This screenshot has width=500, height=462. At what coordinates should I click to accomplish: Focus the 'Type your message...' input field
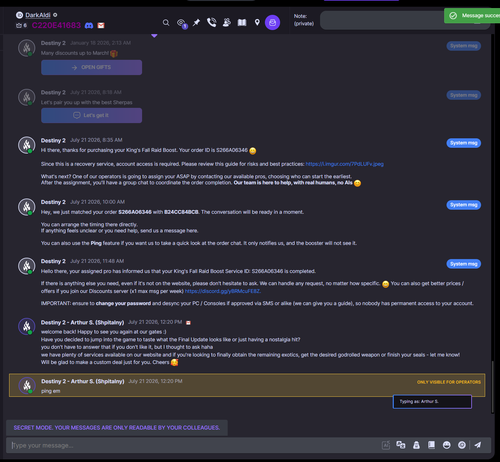pos(193,445)
